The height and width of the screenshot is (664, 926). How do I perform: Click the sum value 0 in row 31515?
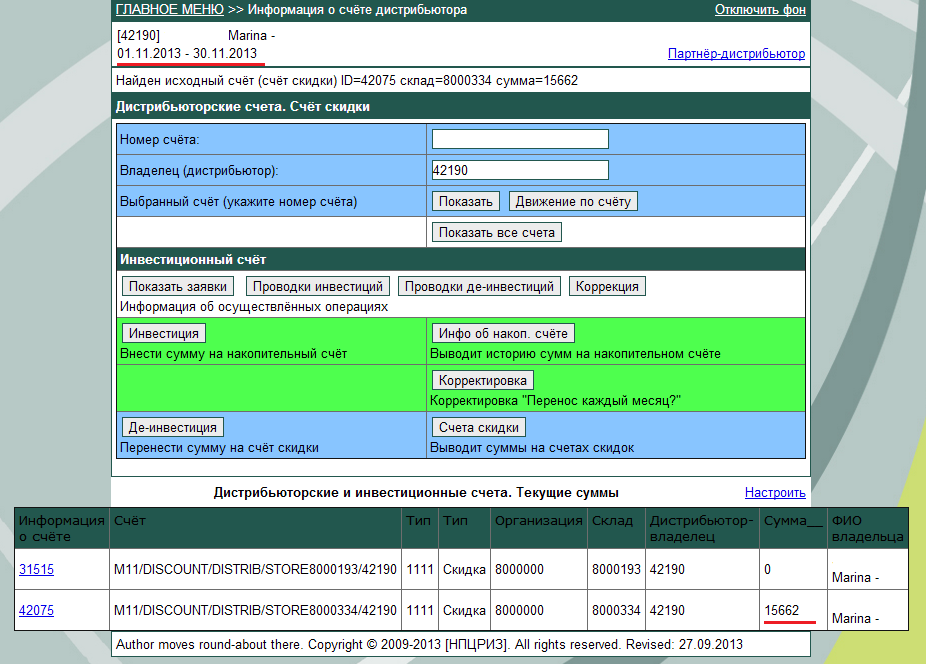pyautogui.click(x=767, y=569)
